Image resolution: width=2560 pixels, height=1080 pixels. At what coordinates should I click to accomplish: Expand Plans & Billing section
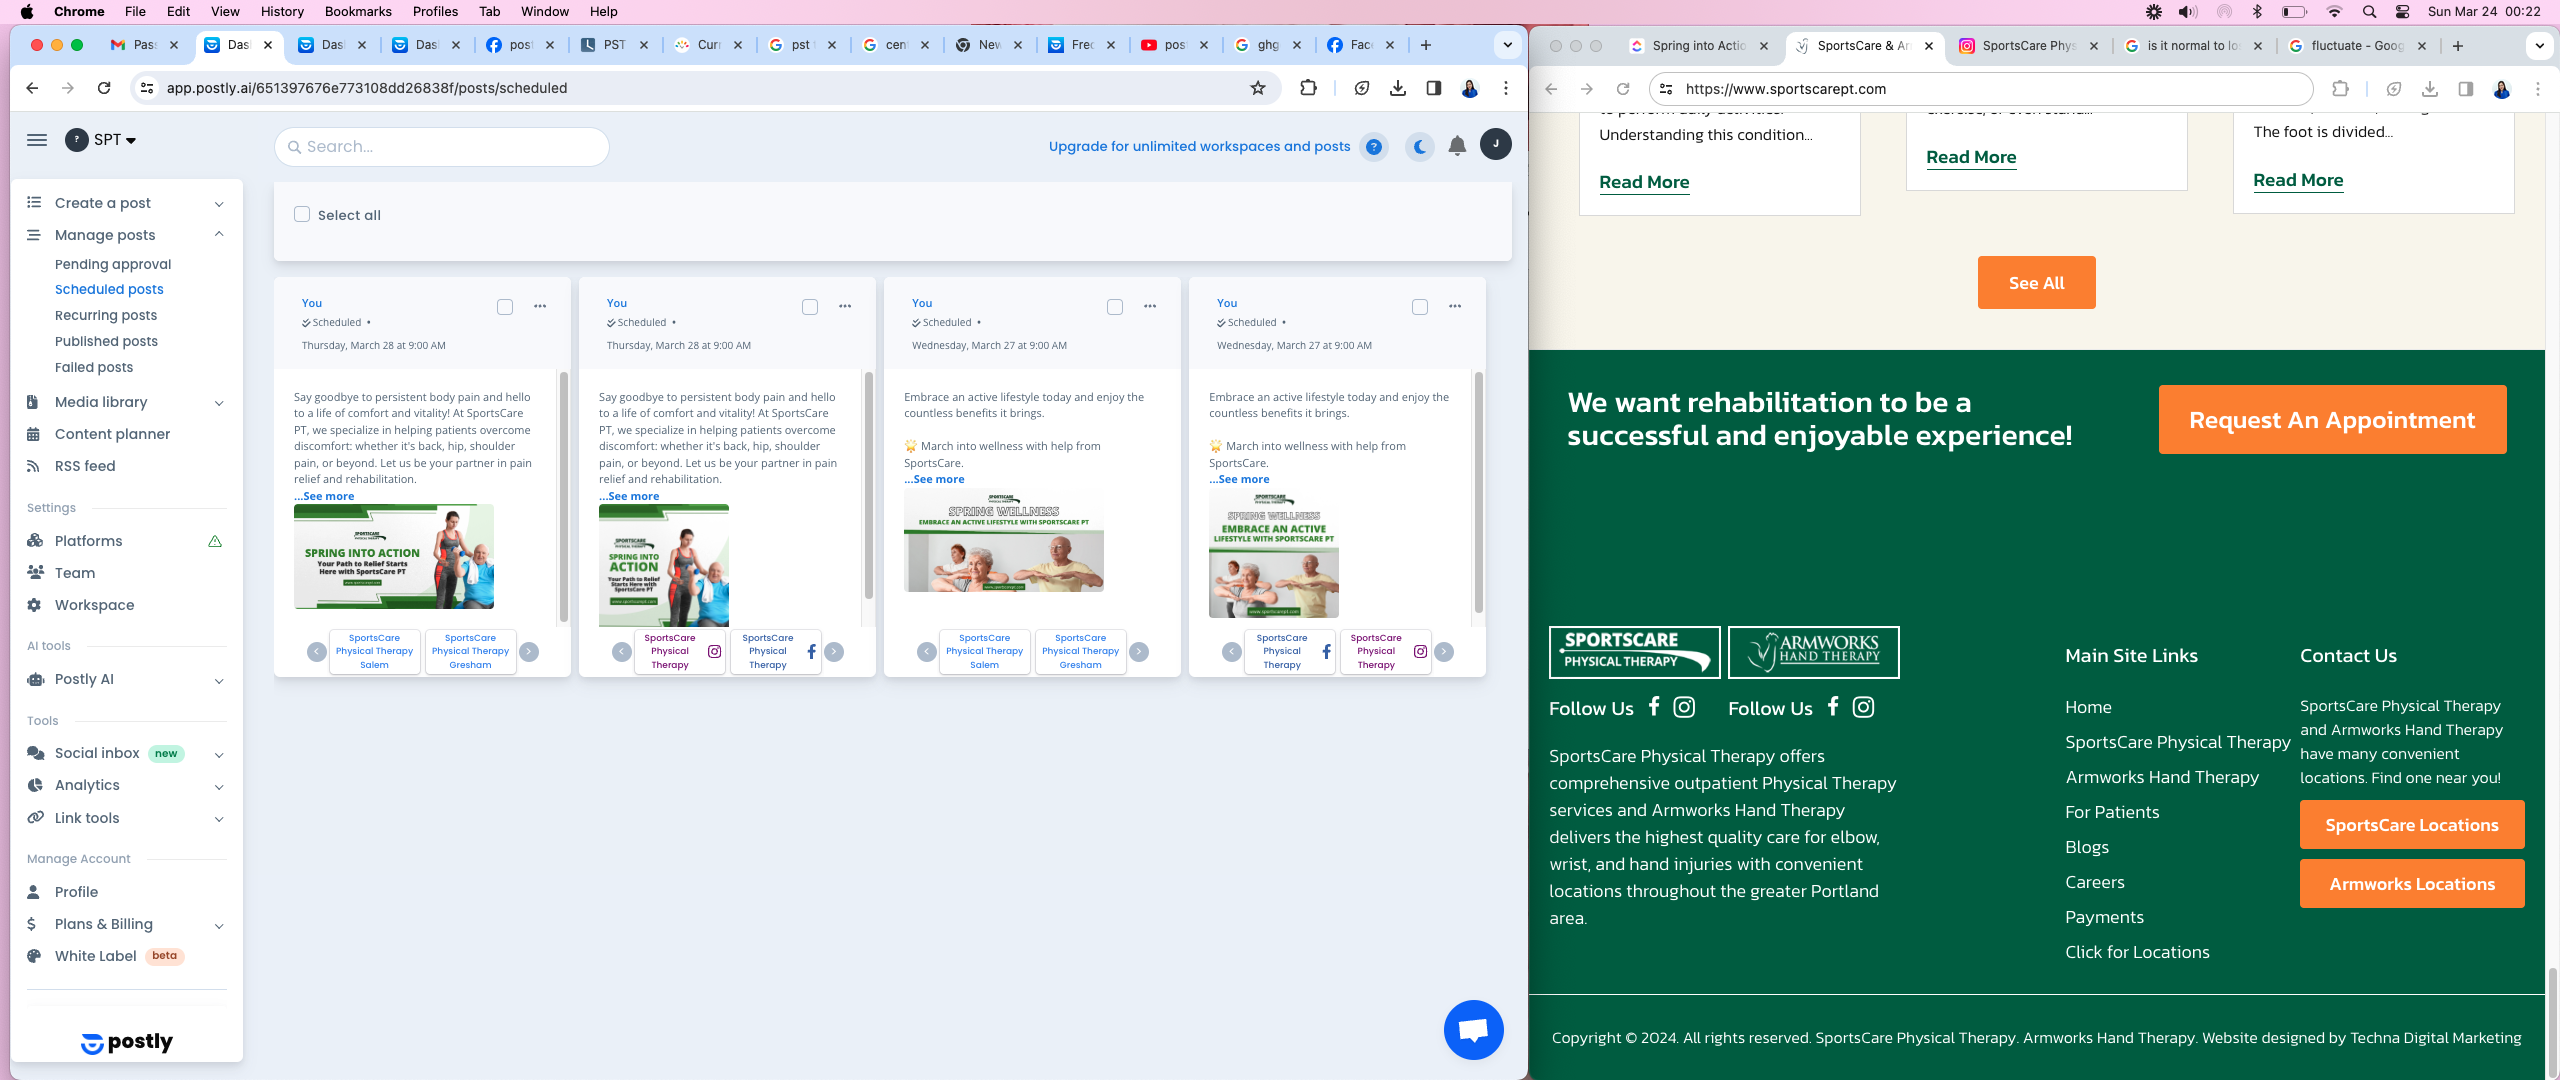tap(125, 924)
